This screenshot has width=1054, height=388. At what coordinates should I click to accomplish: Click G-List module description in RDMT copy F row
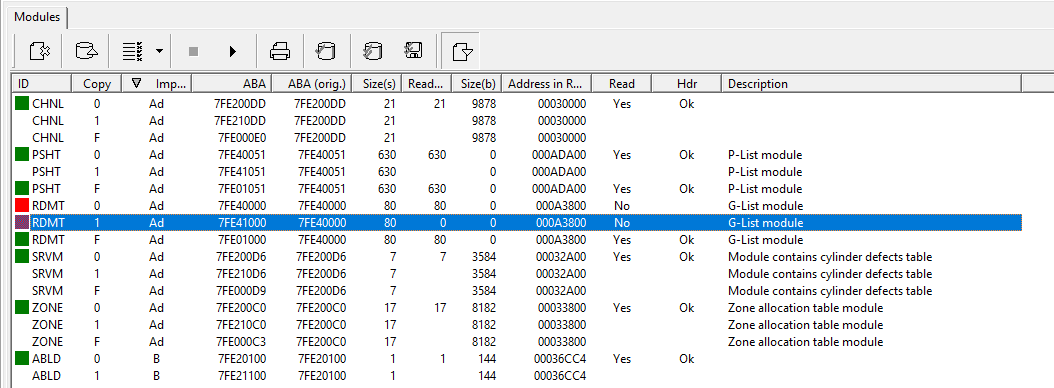pyautogui.click(x=766, y=239)
